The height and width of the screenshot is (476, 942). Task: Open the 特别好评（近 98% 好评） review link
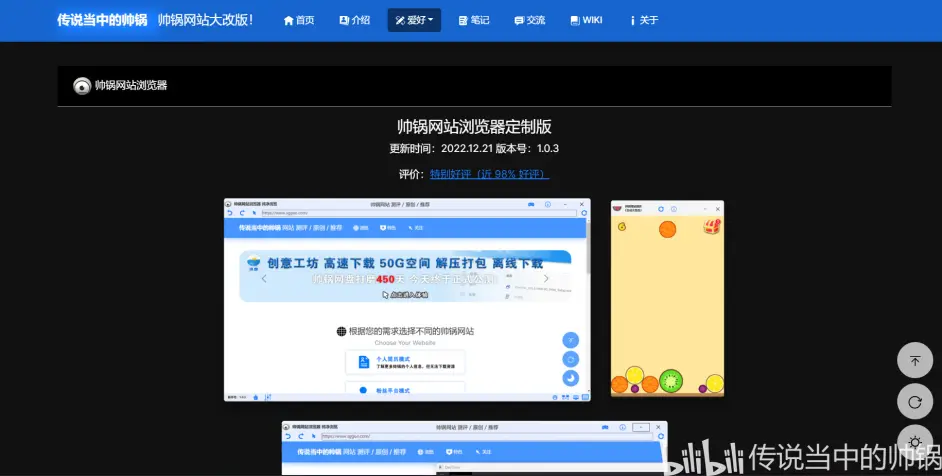click(x=489, y=174)
